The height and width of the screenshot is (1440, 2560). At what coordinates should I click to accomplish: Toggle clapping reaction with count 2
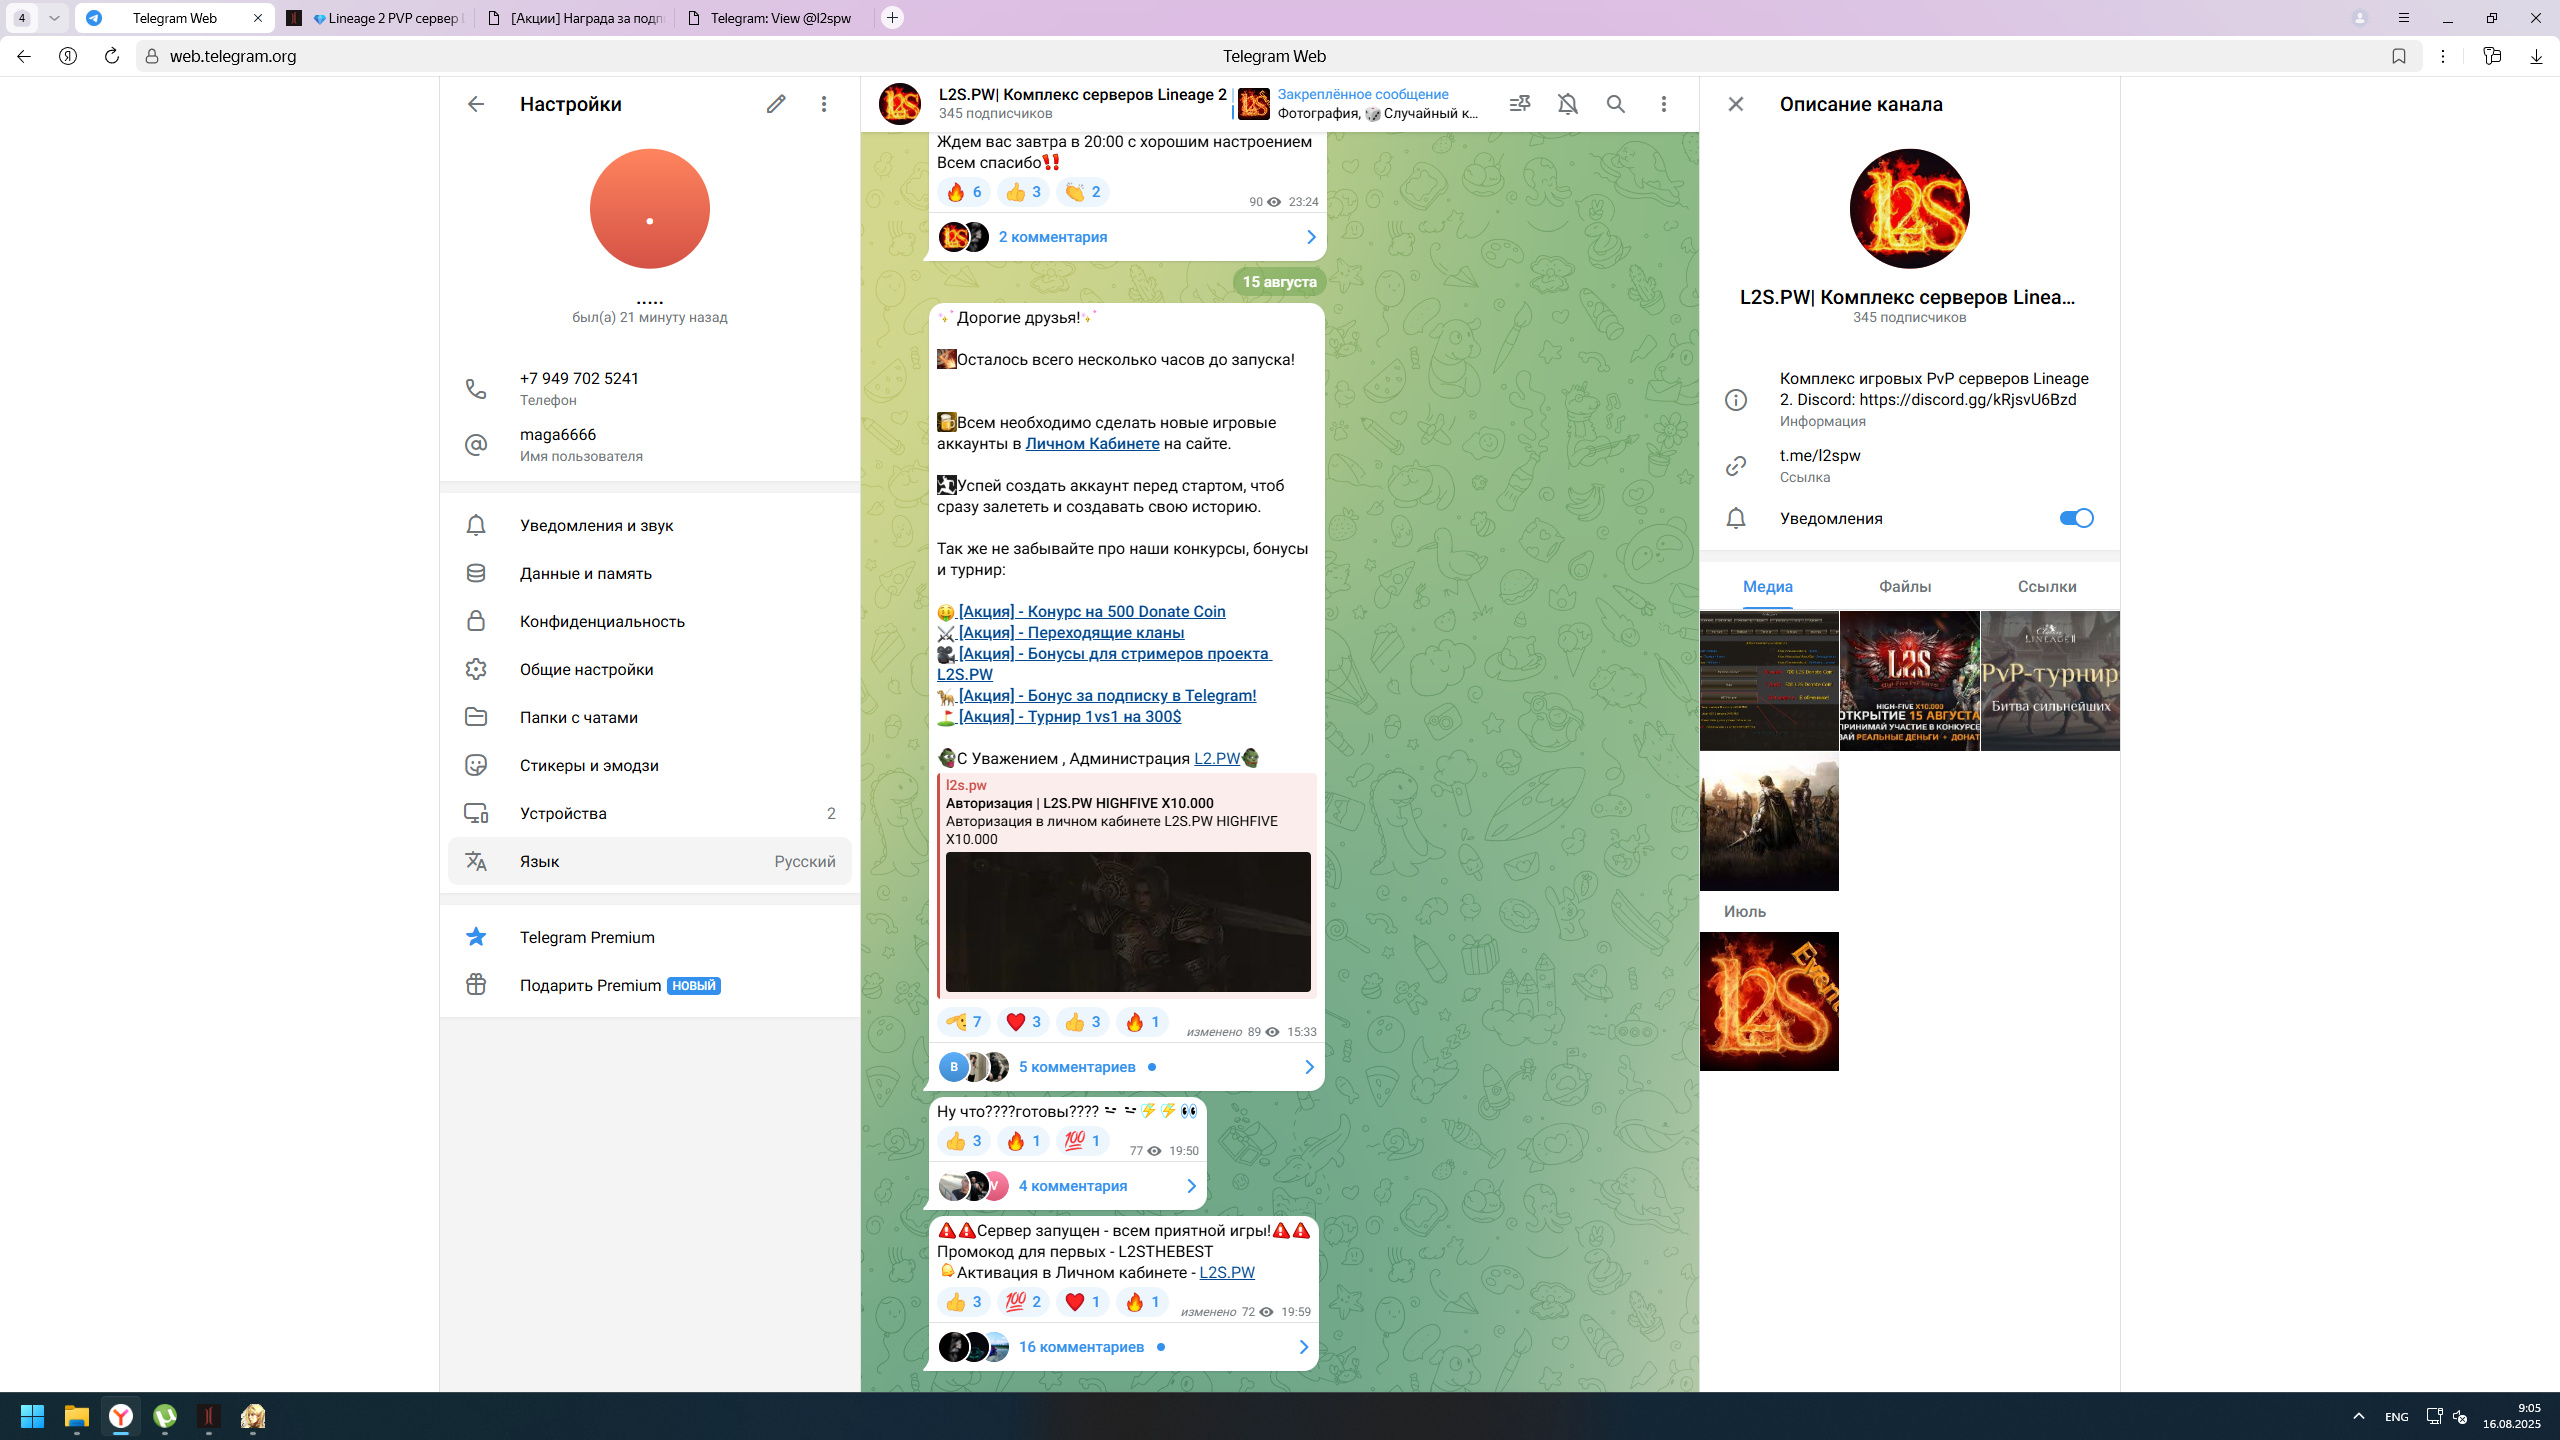pos(1083,192)
